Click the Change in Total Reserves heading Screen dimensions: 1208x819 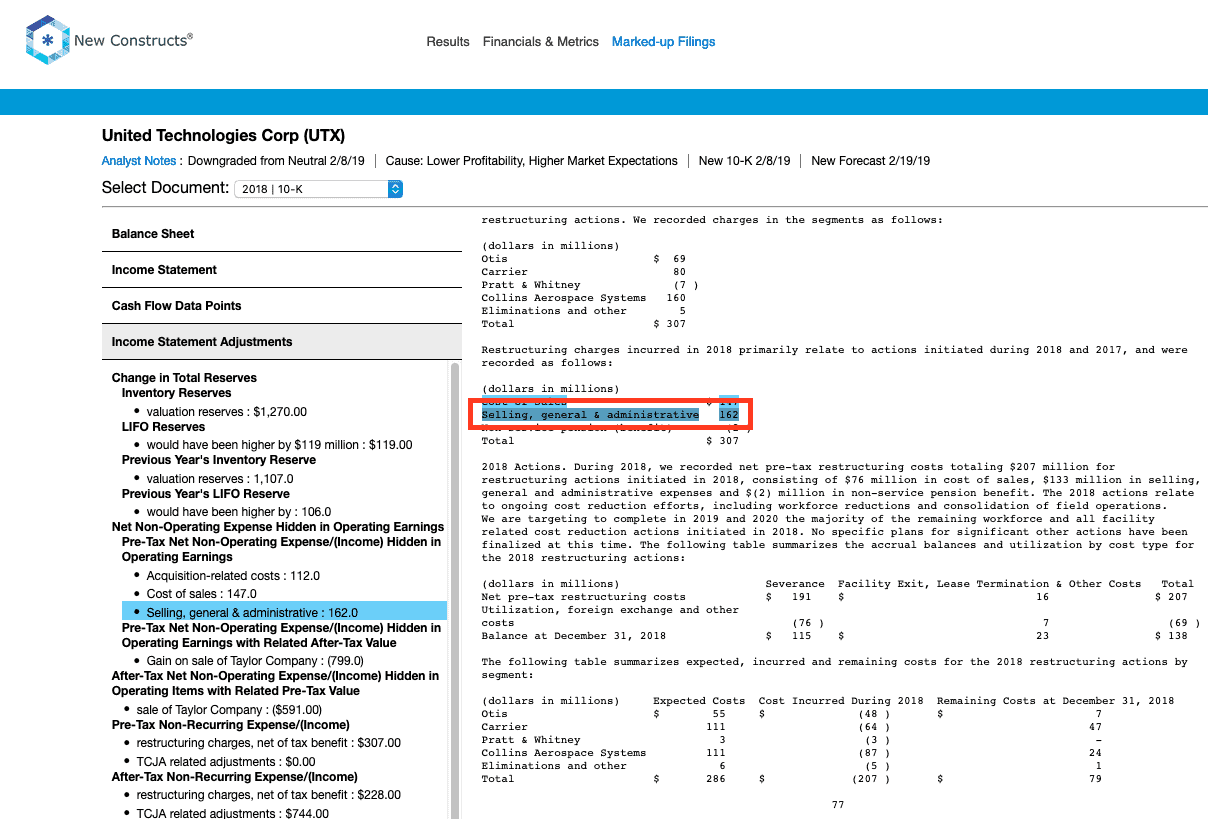pos(184,378)
